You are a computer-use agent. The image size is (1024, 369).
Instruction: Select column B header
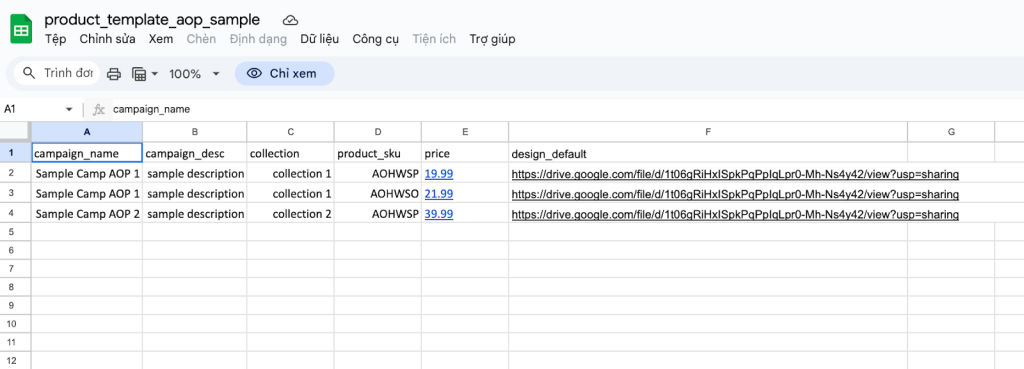[195, 132]
